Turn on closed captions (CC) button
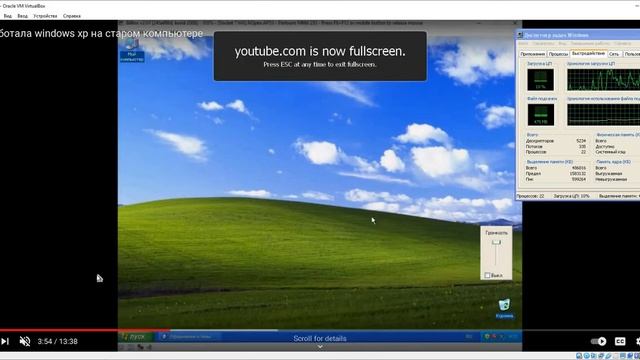The width and height of the screenshot is (640, 360). coord(620,341)
